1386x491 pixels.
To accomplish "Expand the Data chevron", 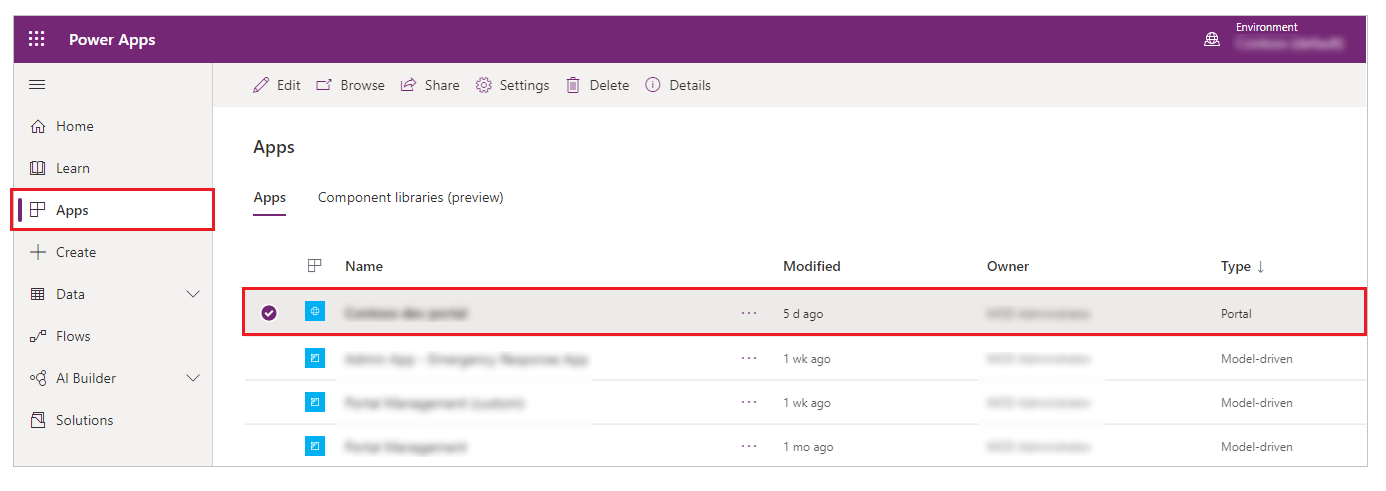I will pyautogui.click(x=194, y=294).
